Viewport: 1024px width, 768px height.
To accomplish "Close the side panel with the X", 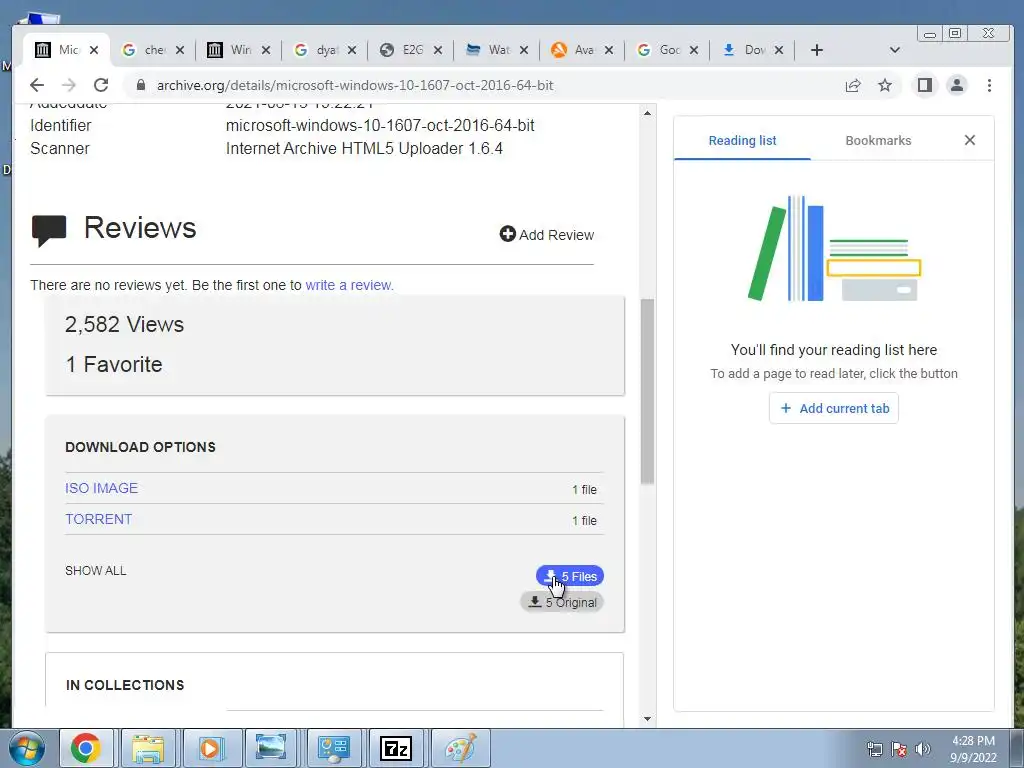I will [x=970, y=140].
